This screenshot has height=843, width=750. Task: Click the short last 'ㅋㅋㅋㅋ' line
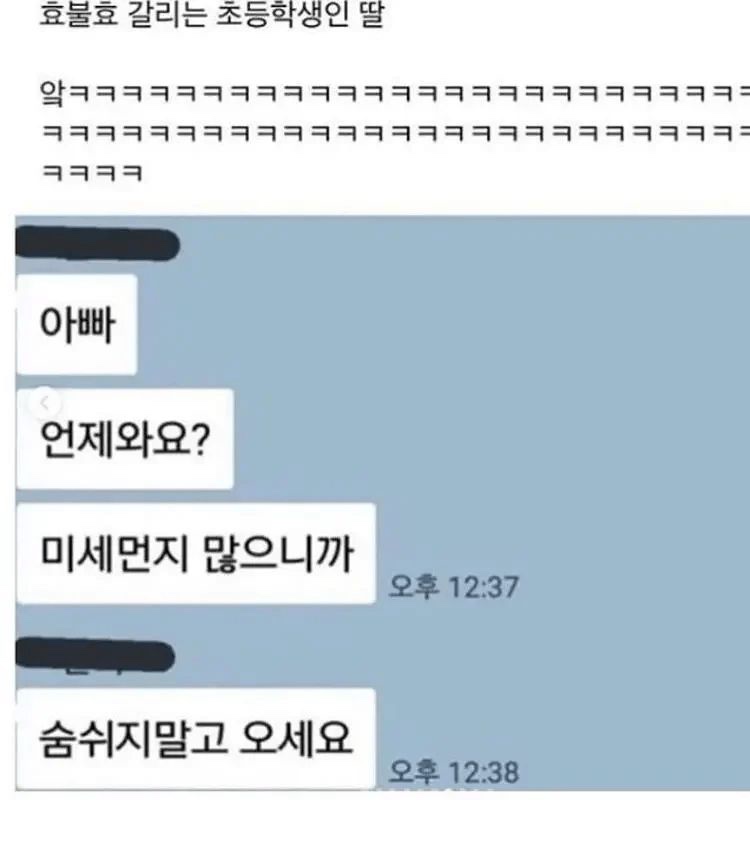pyautogui.click(x=92, y=173)
